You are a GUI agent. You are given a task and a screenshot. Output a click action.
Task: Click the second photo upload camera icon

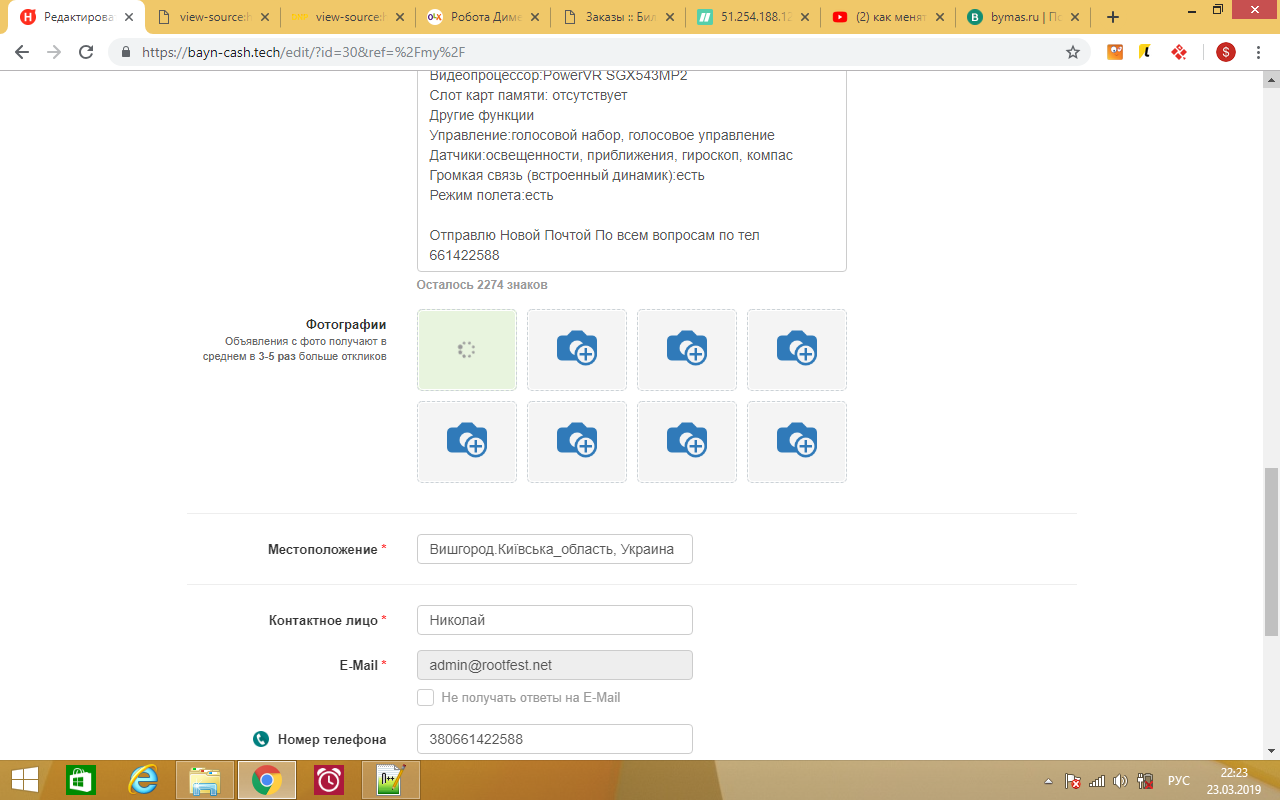(577, 349)
